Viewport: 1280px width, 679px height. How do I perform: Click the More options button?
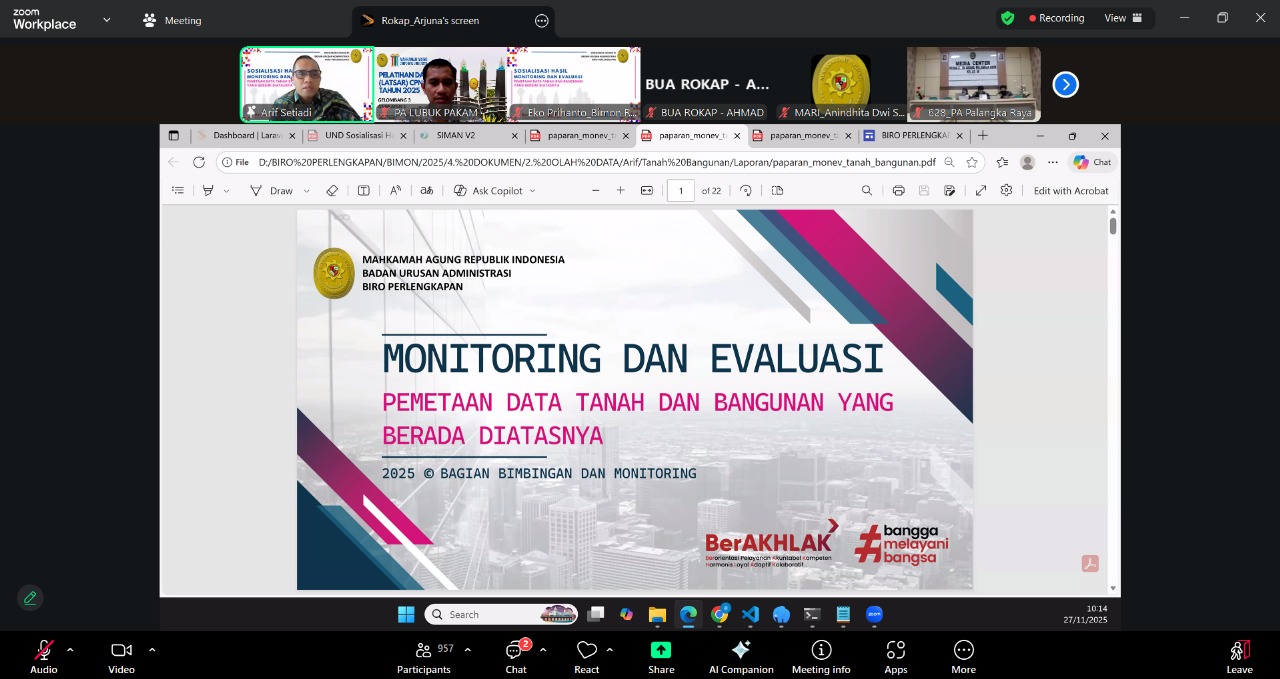(964, 656)
